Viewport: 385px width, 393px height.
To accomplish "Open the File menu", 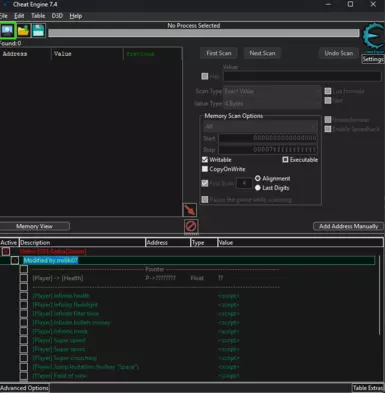I will click(4, 16).
